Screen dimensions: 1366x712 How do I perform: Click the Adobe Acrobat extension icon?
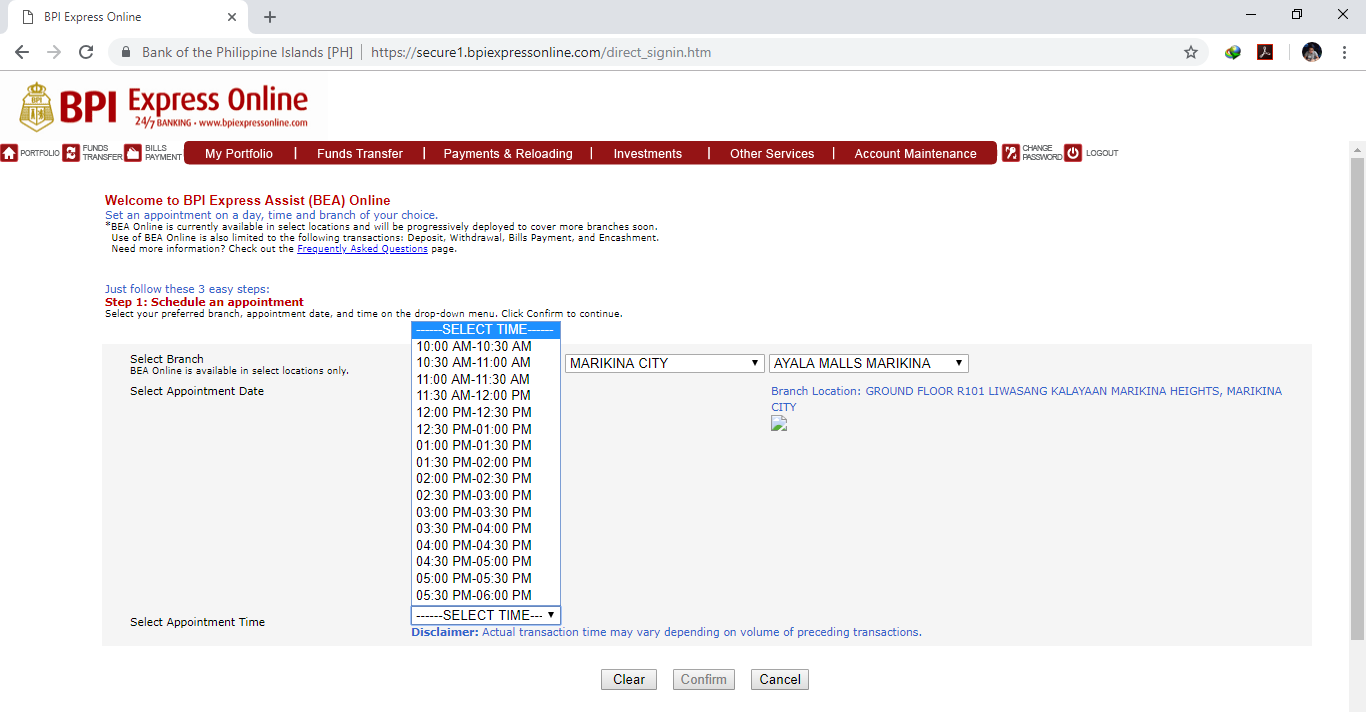(x=1265, y=52)
